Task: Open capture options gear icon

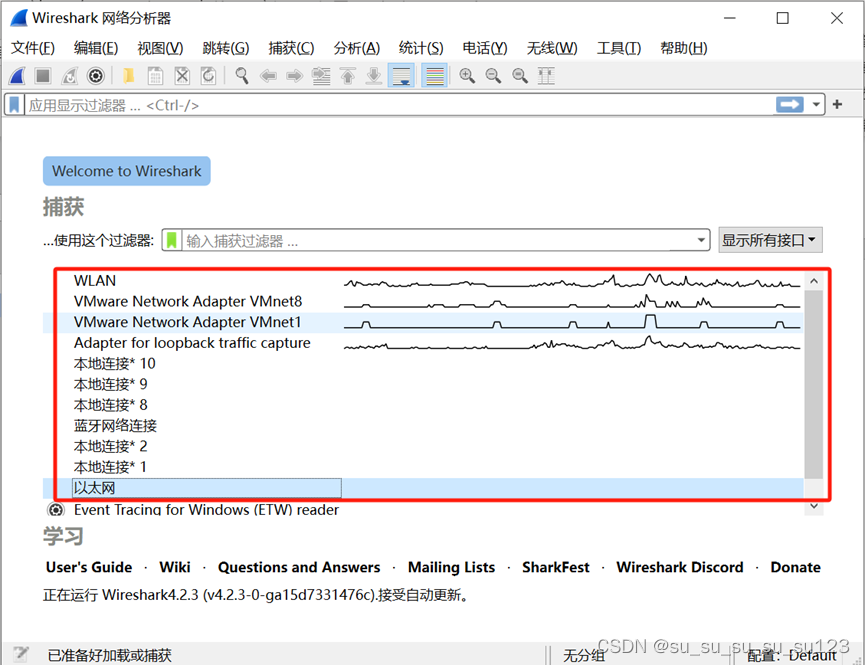Action: 96,76
